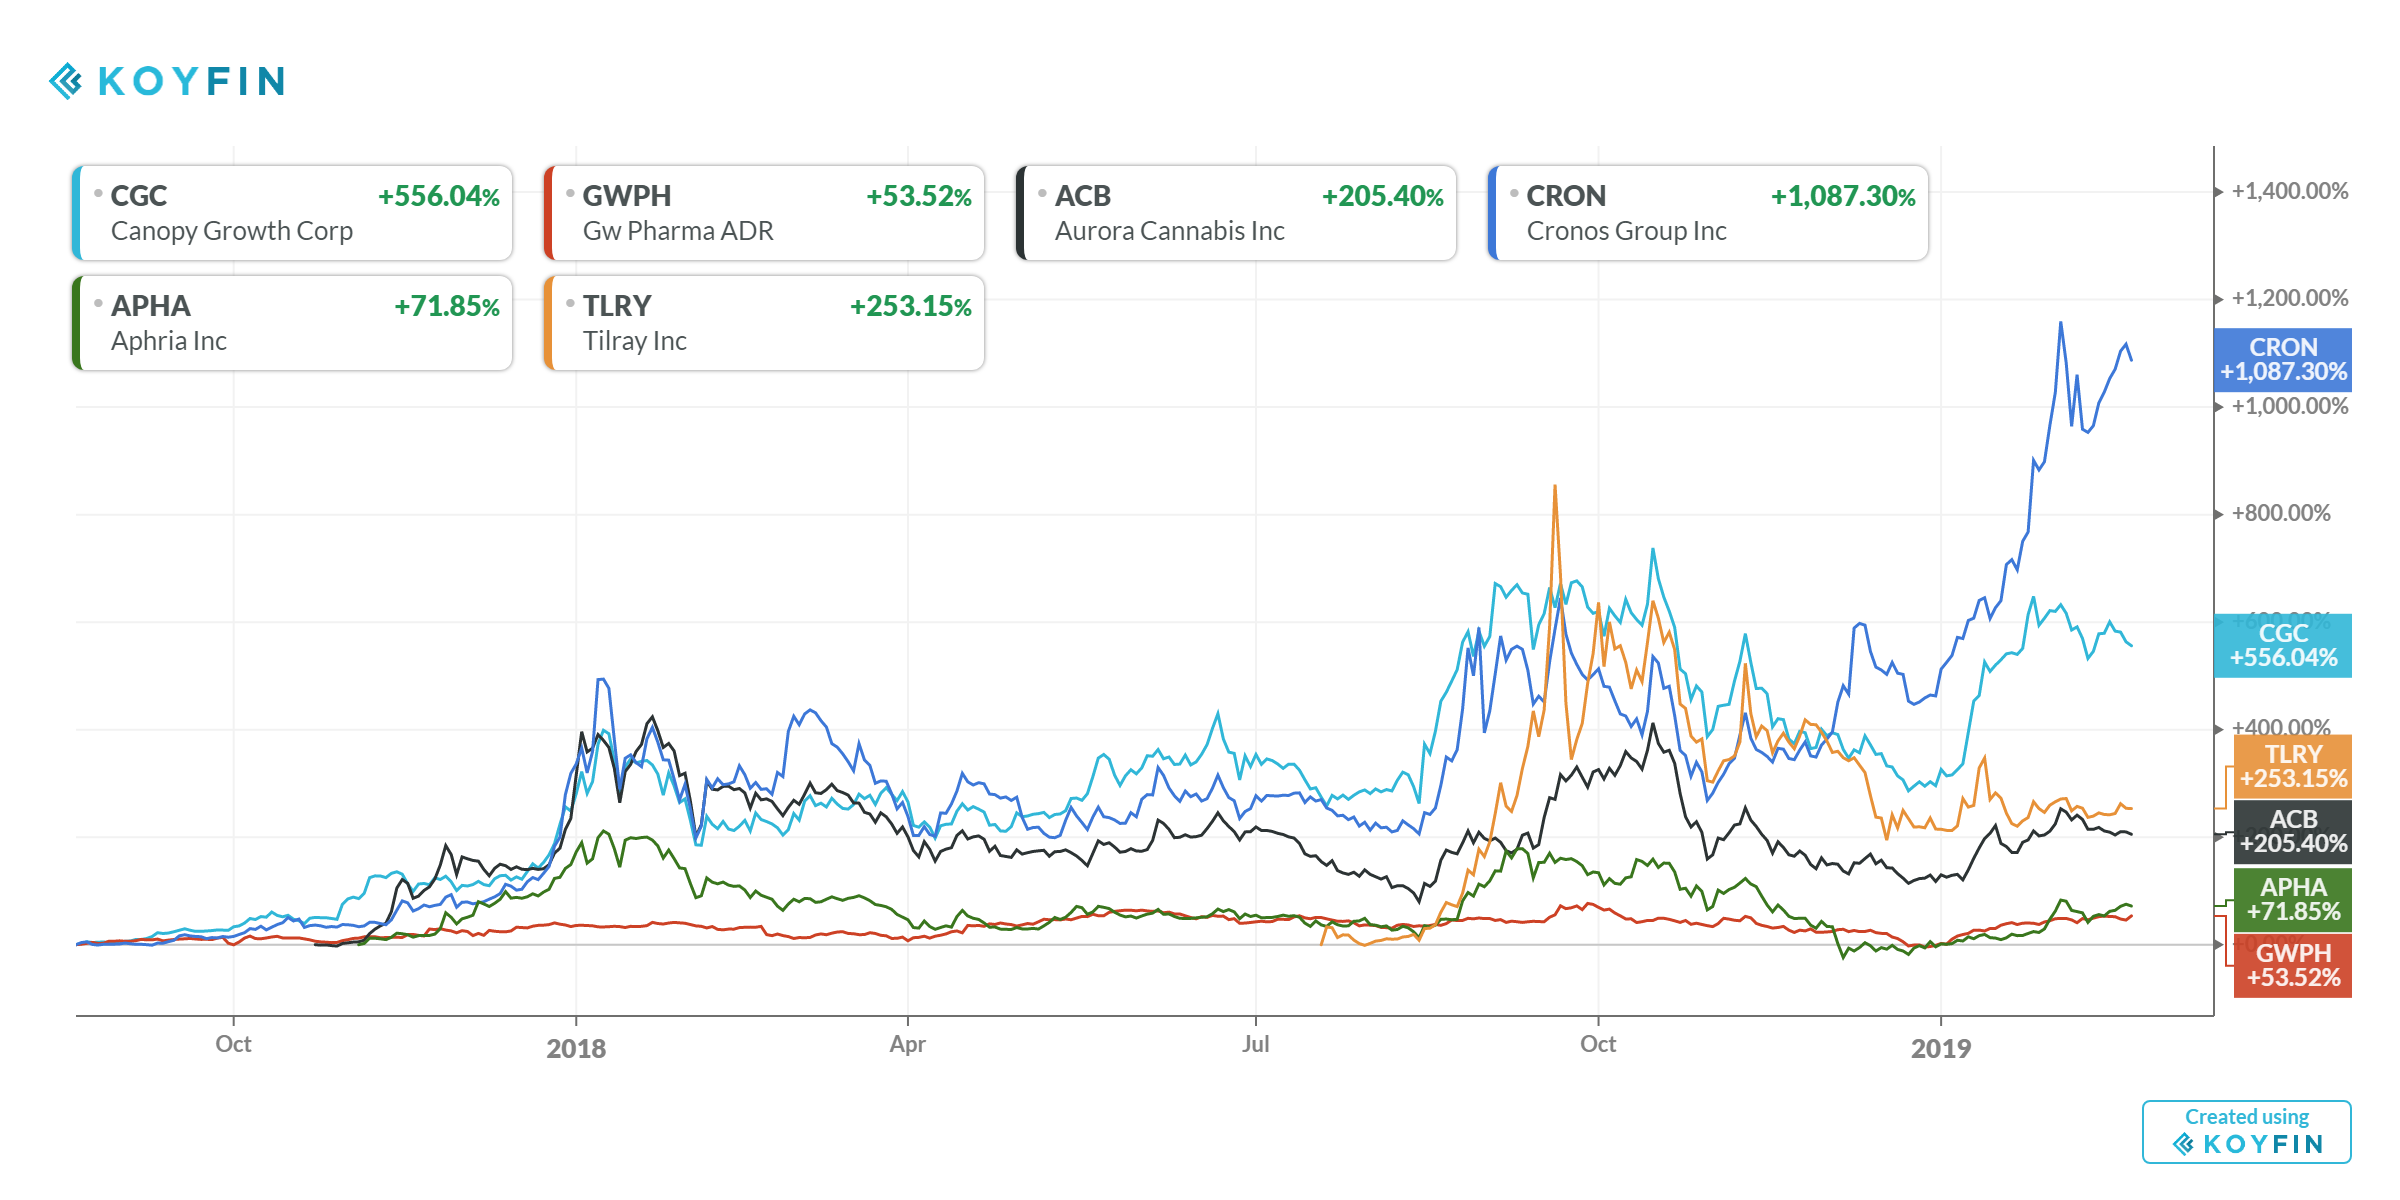Click the +1,000.00% y-axis label

pos(2290,406)
